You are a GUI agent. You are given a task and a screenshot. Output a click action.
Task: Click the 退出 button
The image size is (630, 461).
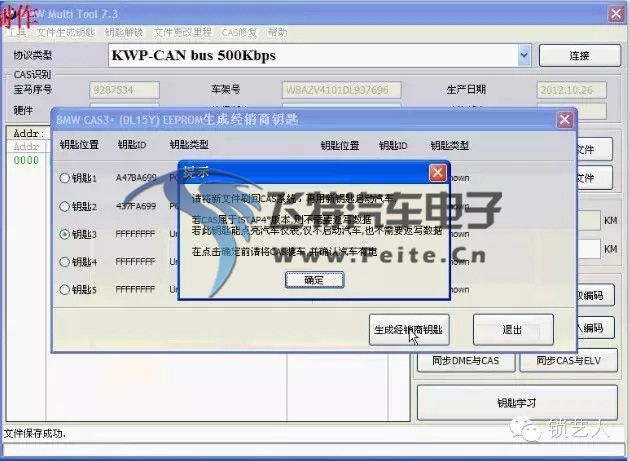513,330
